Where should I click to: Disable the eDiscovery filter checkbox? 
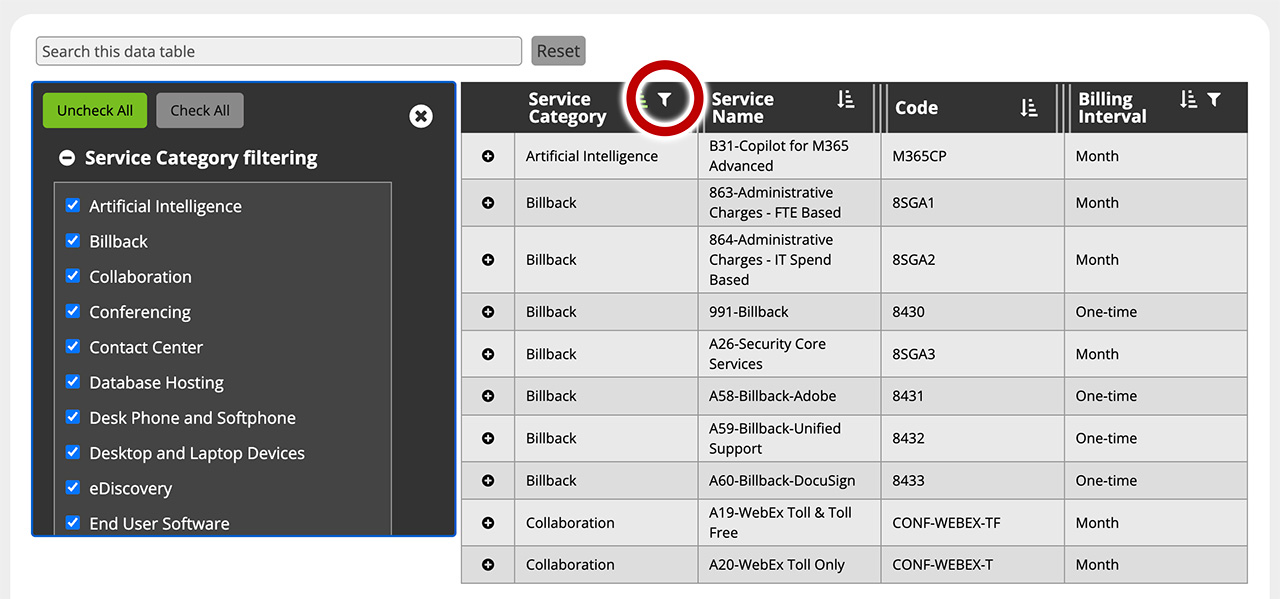tap(73, 488)
